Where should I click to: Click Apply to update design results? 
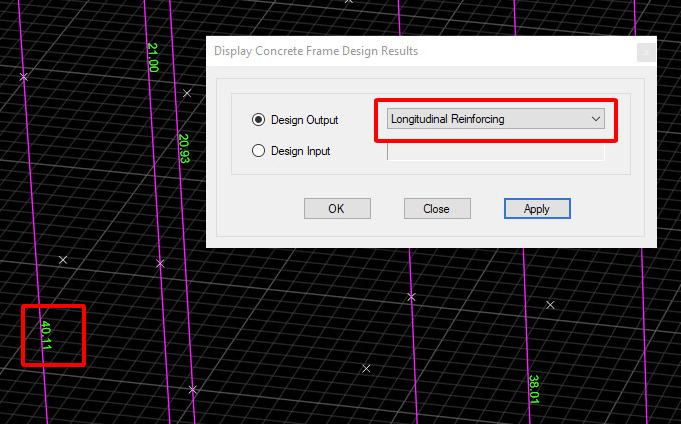point(537,209)
